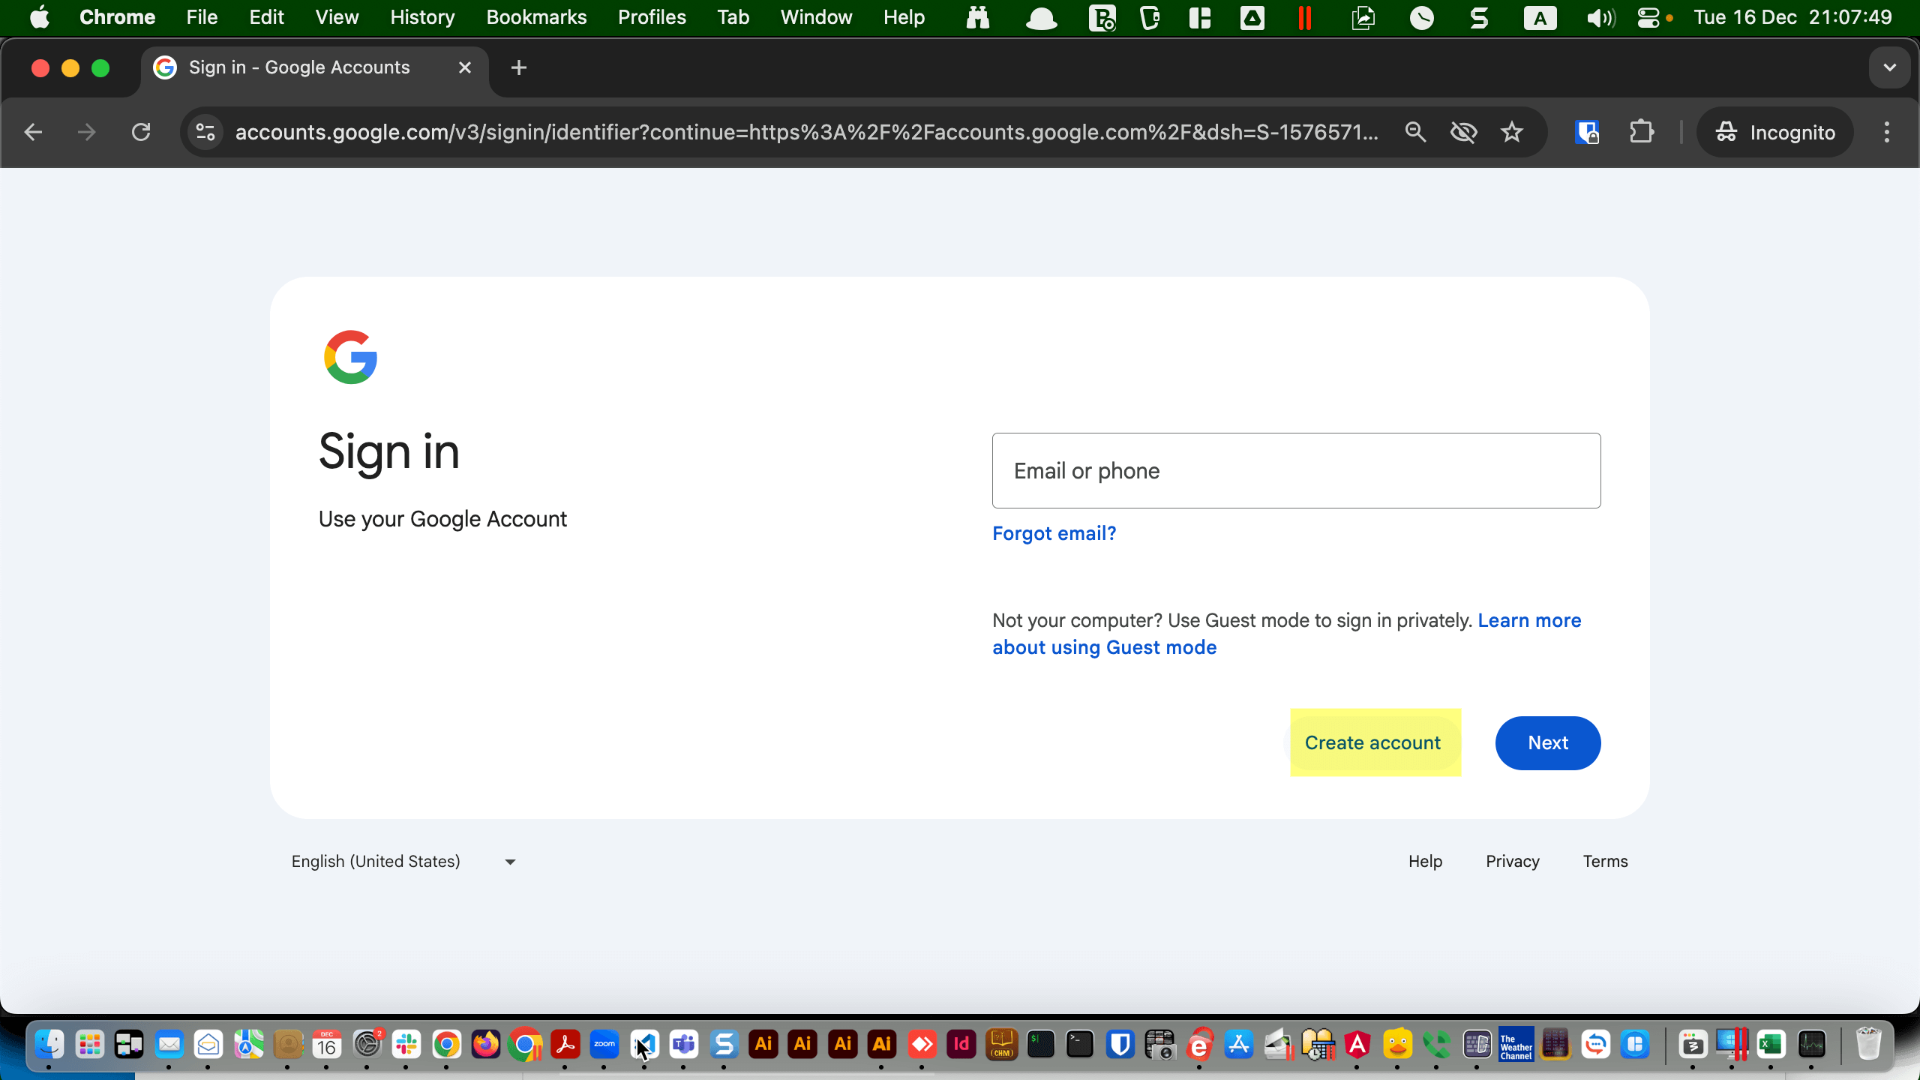The height and width of the screenshot is (1080, 1920).
Task: Open Adobe Acrobat from the dock
Action: 565,1044
